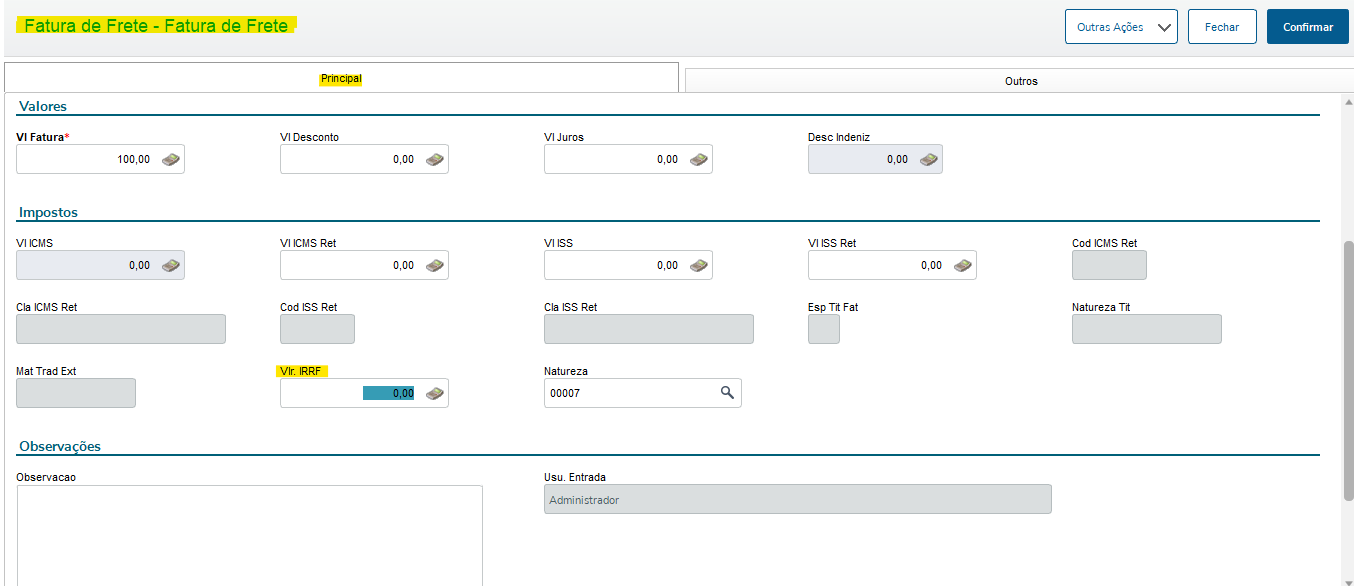Click the Confirmar button
This screenshot has width=1354, height=586.
(1308, 27)
